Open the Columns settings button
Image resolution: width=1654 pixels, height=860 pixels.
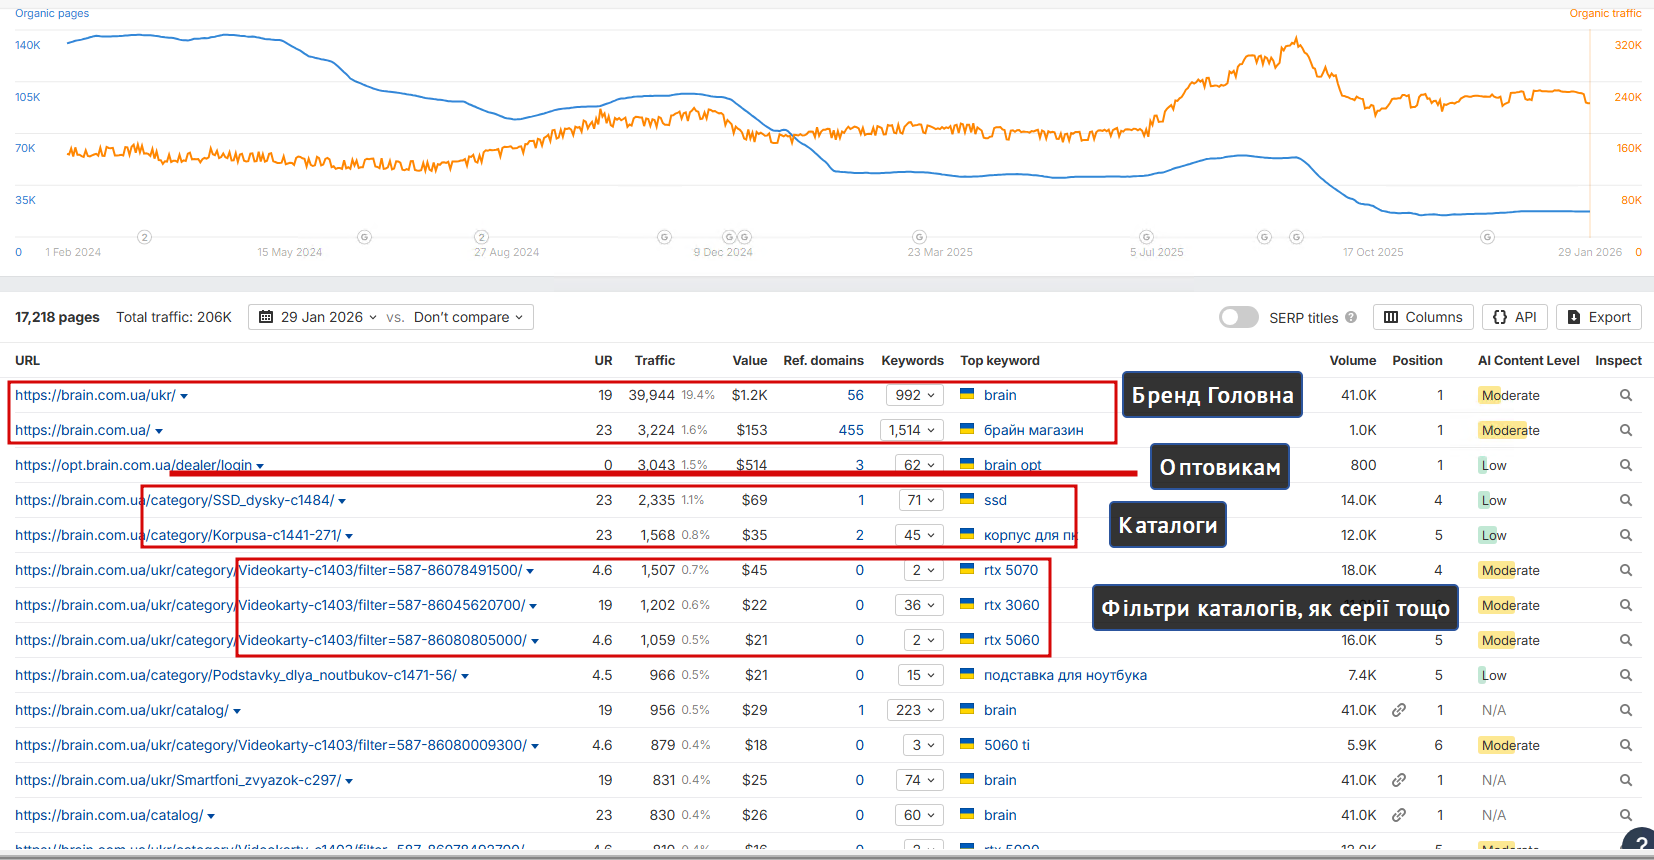click(1423, 317)
